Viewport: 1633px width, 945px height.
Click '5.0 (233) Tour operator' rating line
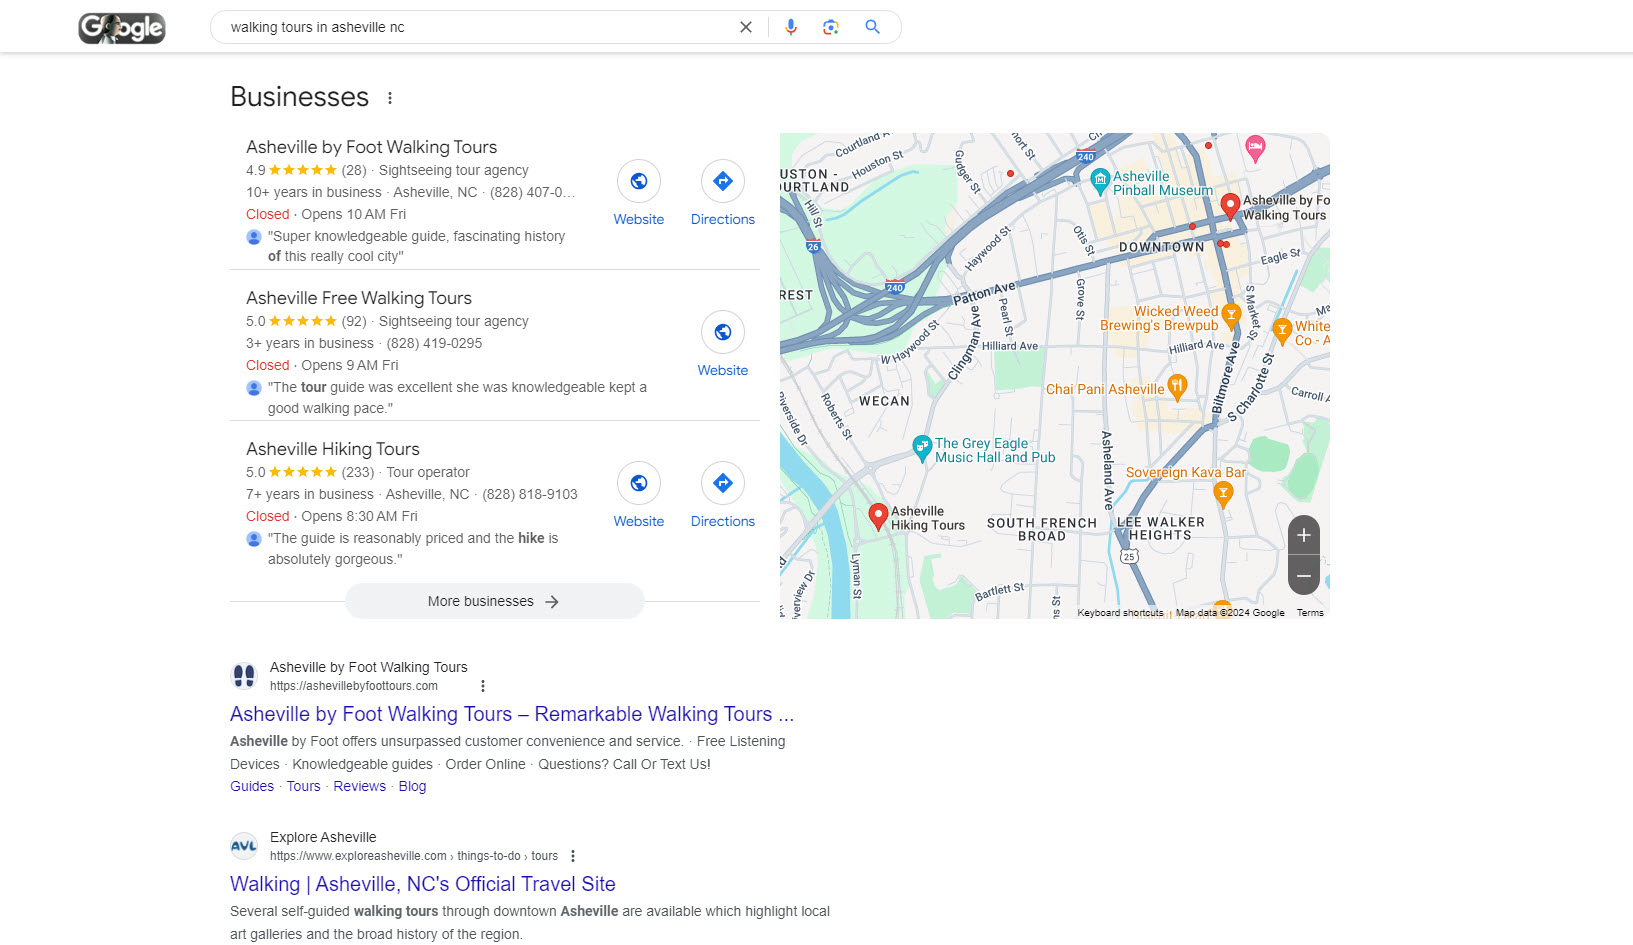point(358,472)
